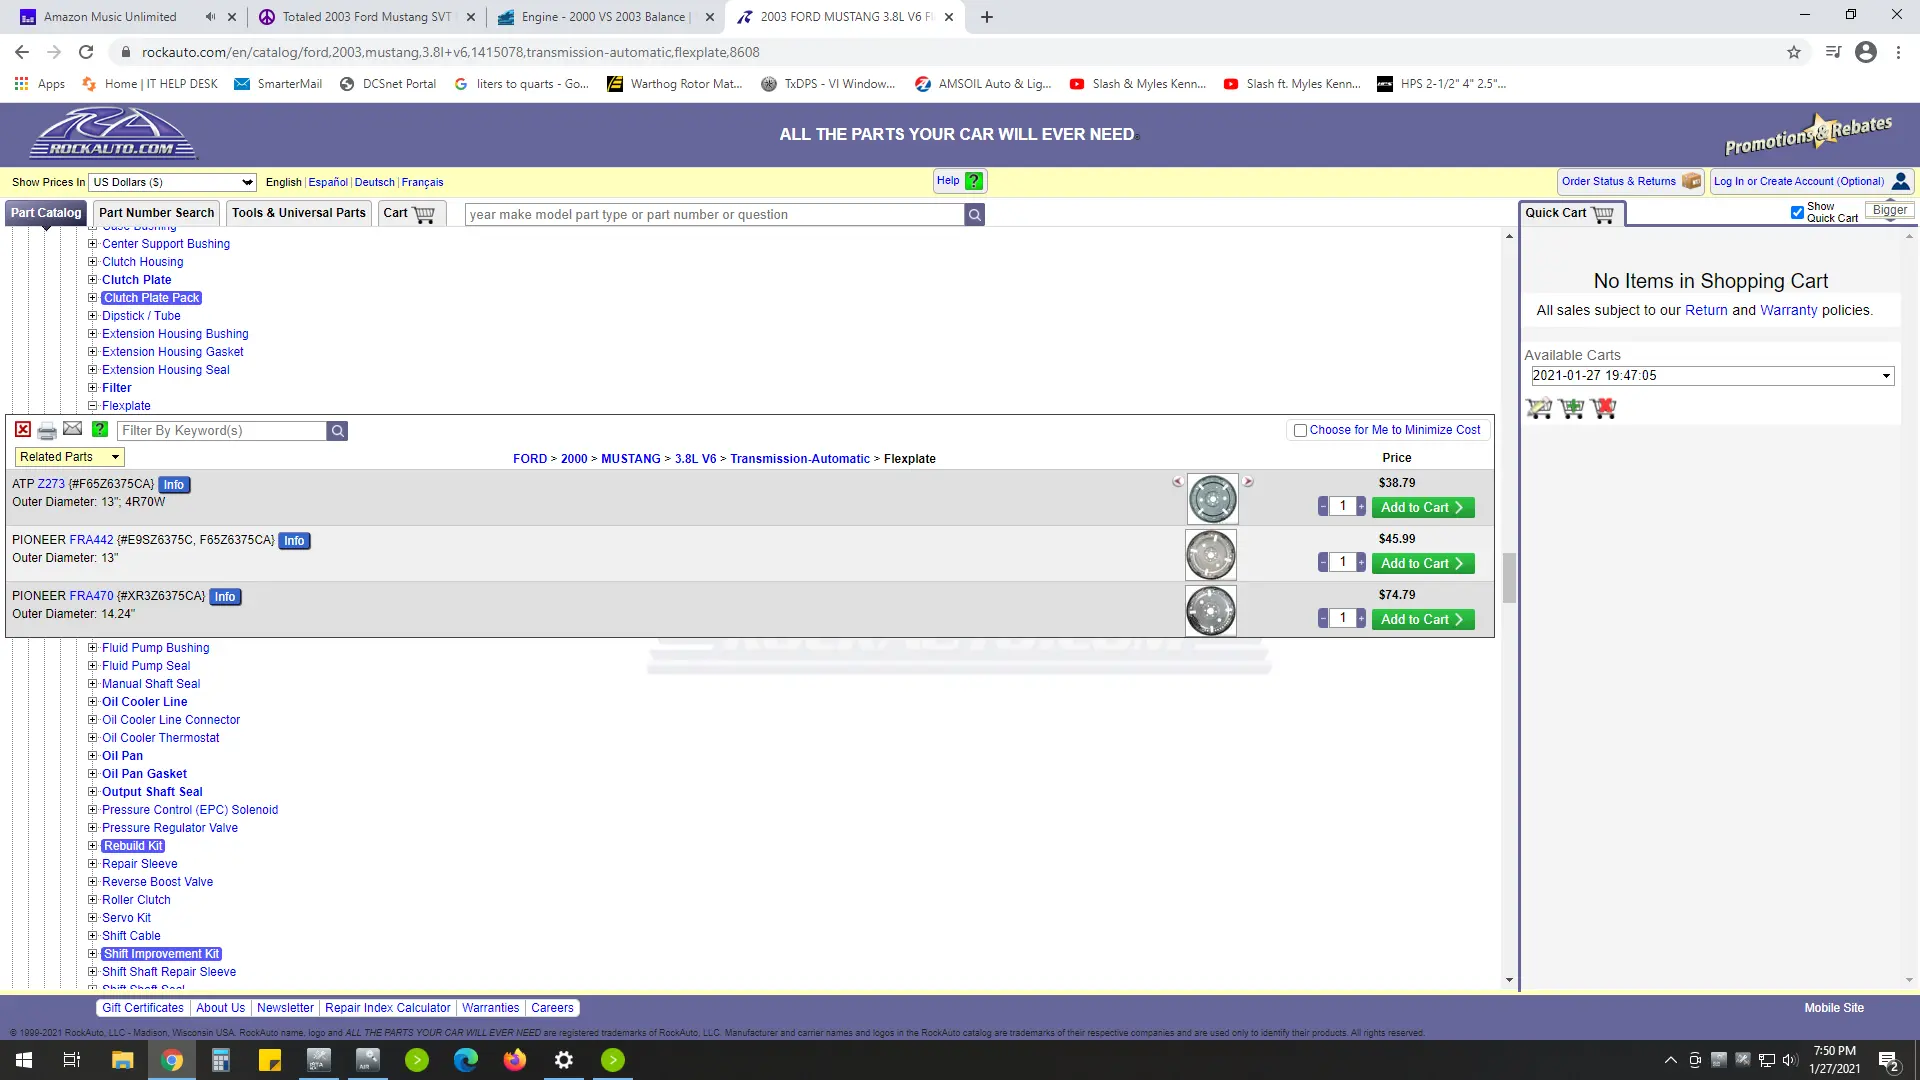Image resolution: width=1920 pixels, height=1080 pixels.
Task: Click the MUSTANG breadcrumb link
Action: (x=630, y=459)
